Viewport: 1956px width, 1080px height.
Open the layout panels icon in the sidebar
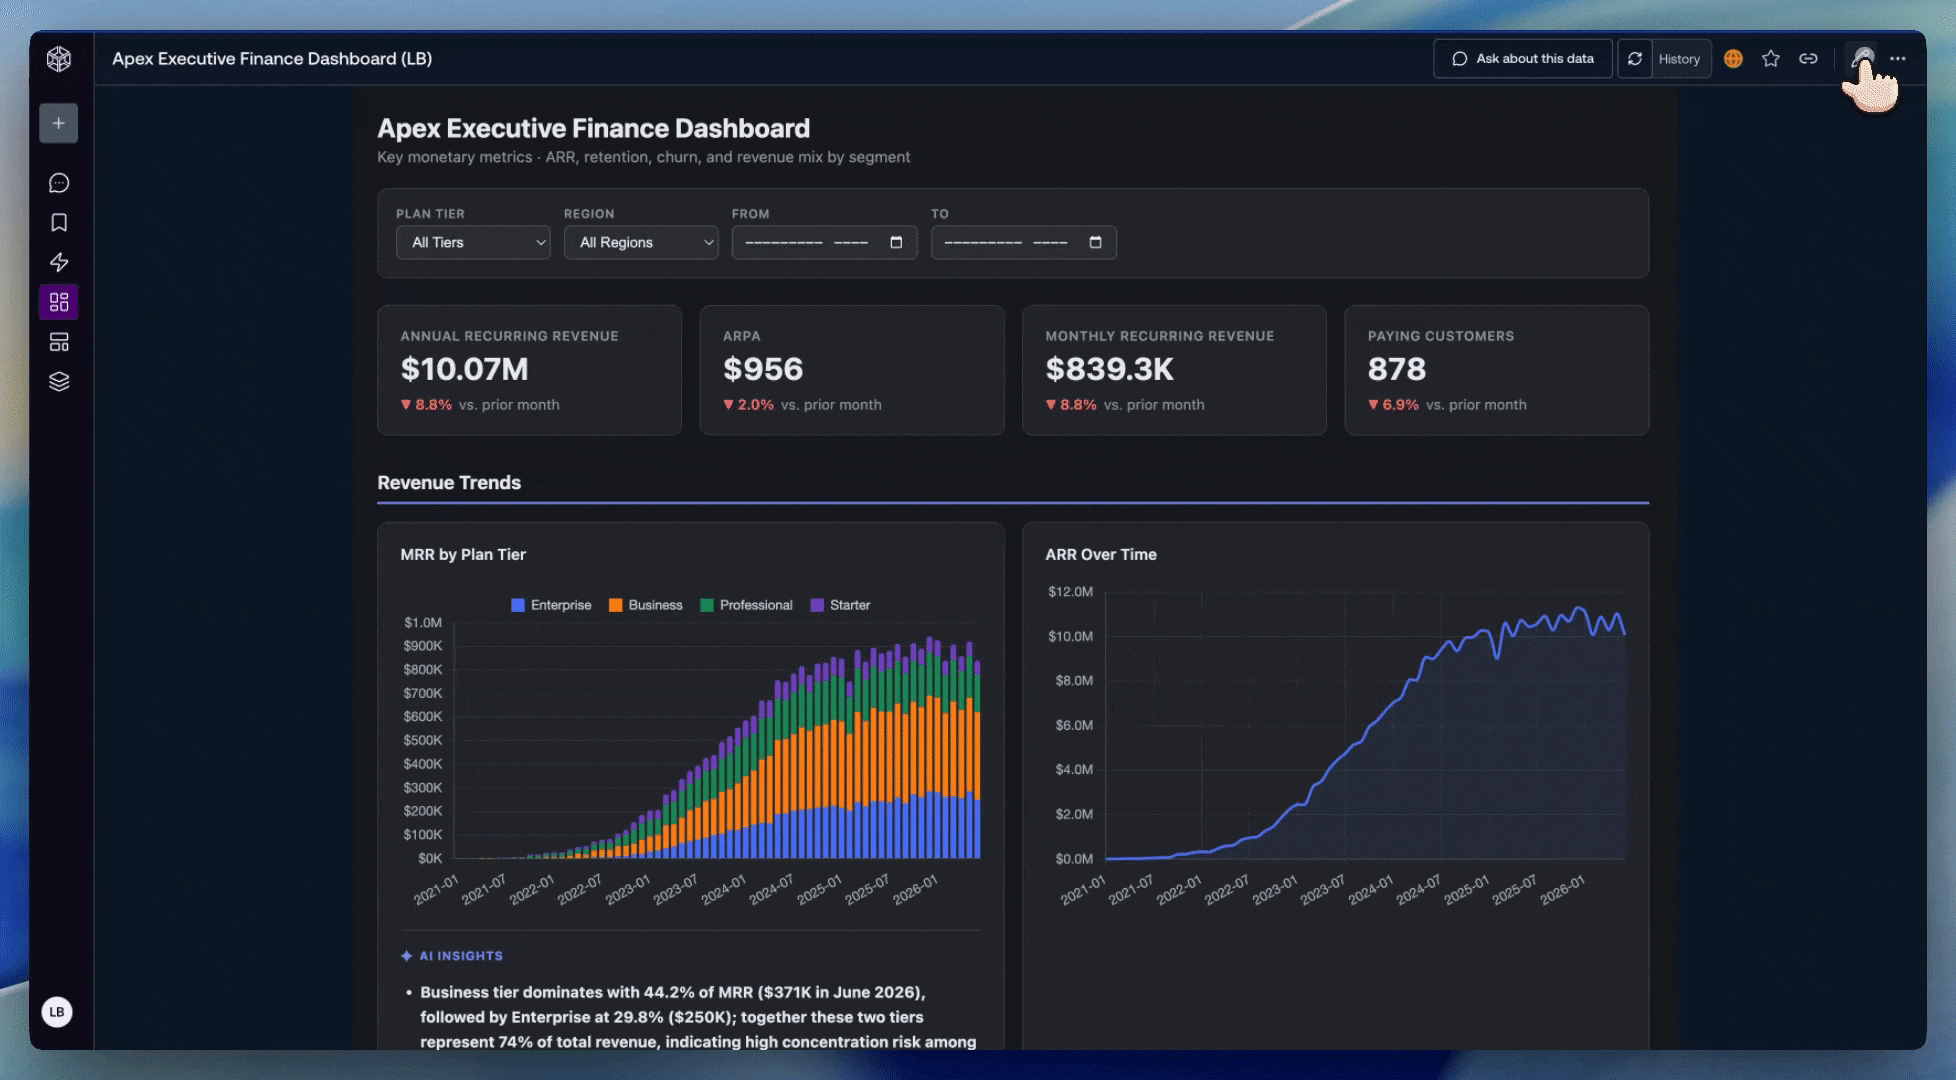(x=59, y=342)
